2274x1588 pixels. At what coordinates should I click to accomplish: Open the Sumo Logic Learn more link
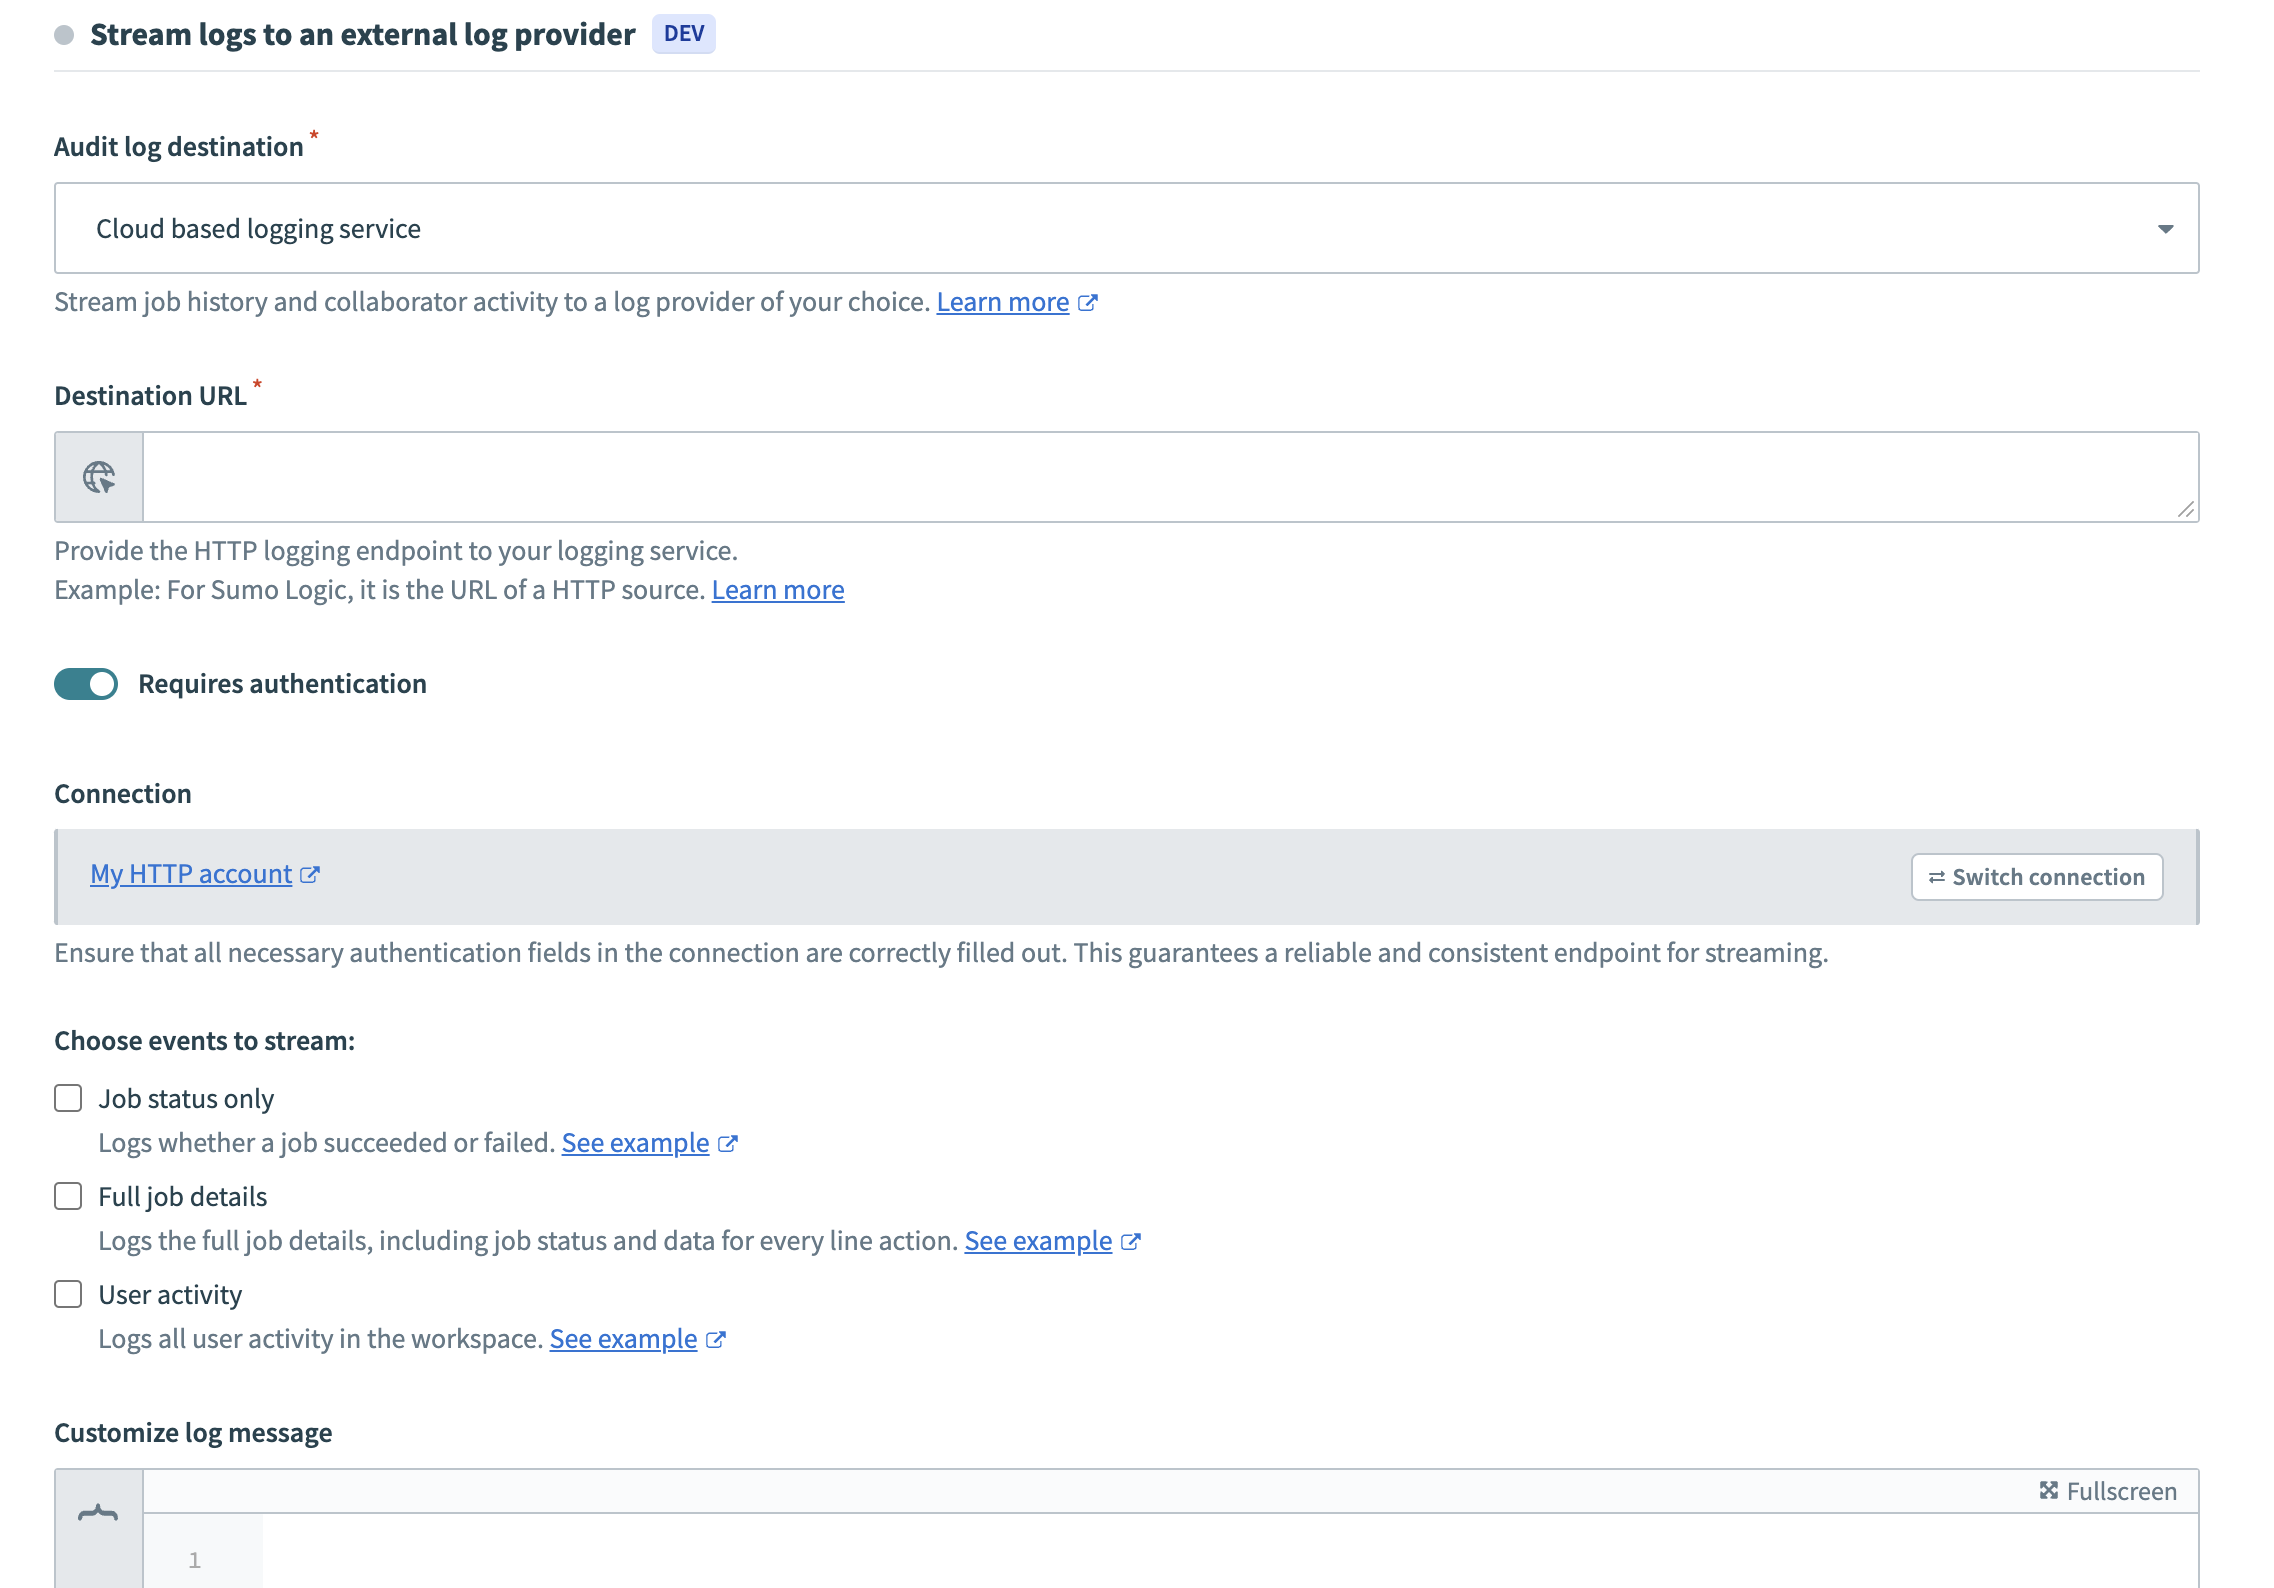click(x=778, y=590)
